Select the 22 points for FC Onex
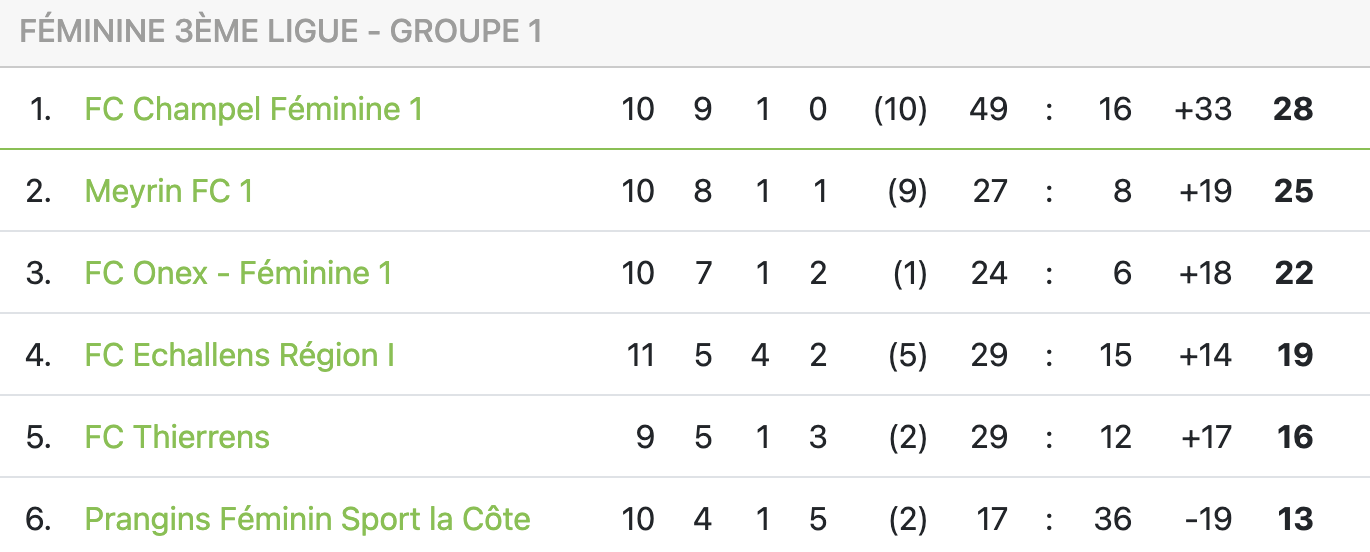The image size is (1370, 552). (x=1293, y=273)
